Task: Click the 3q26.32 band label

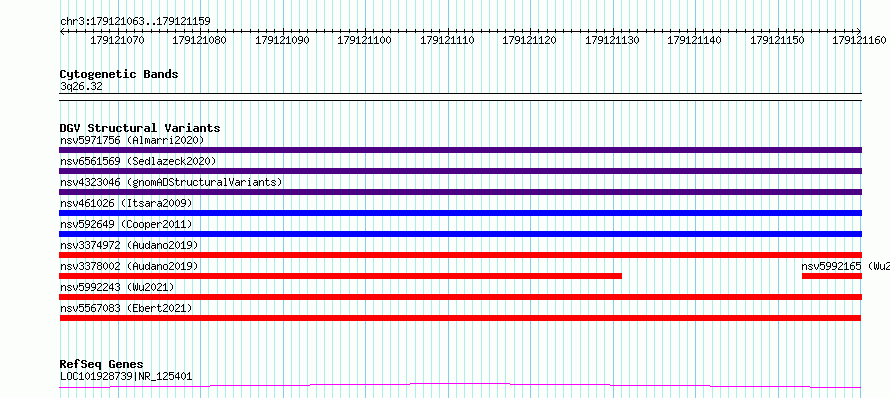Action: pos(81,87)
